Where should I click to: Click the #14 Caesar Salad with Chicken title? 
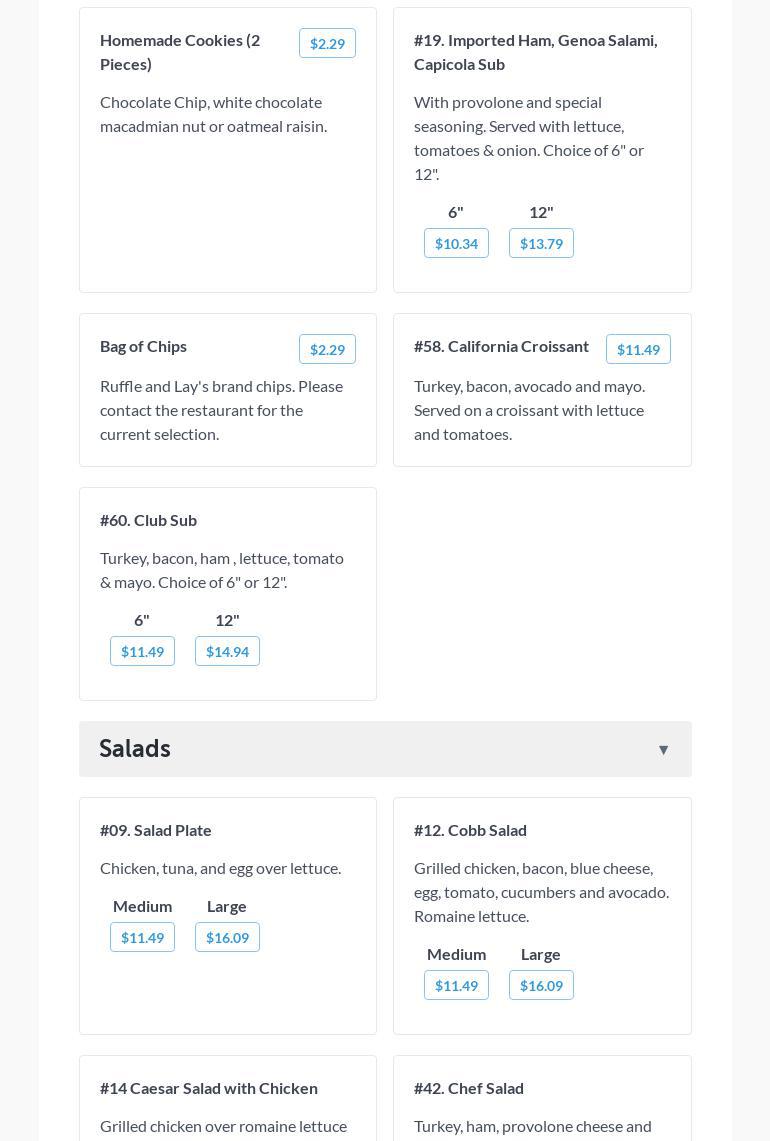click(x=209, y=1088)
